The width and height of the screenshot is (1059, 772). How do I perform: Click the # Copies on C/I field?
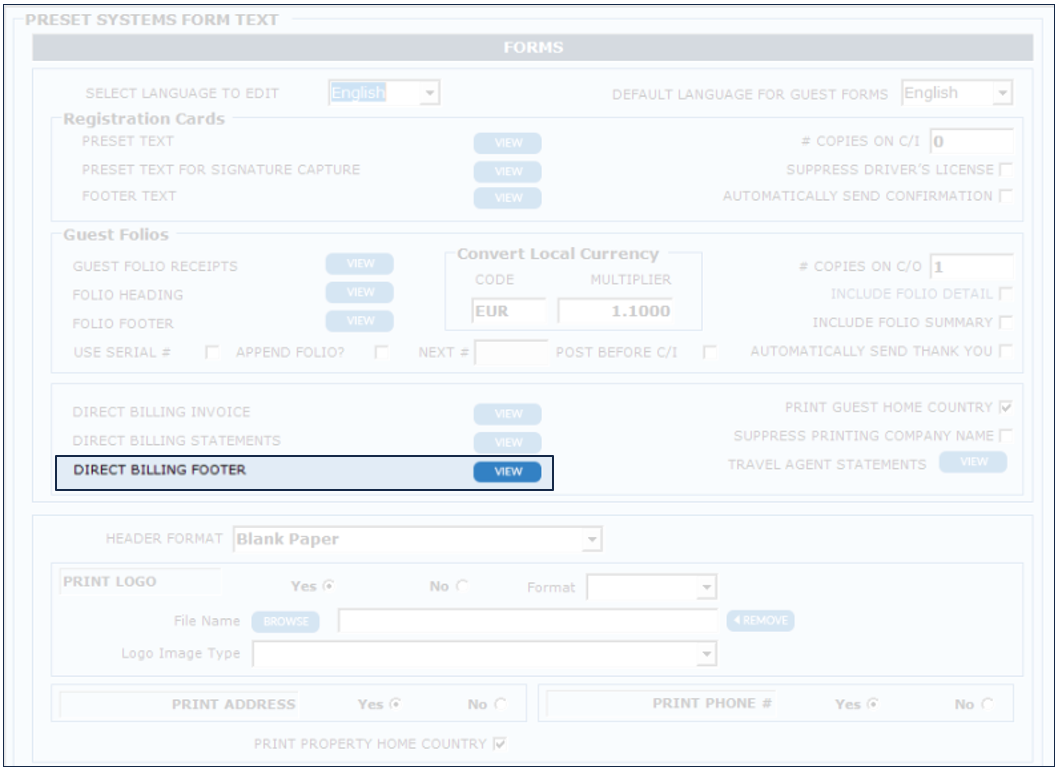pyautogui.click(x=971, y=142)
